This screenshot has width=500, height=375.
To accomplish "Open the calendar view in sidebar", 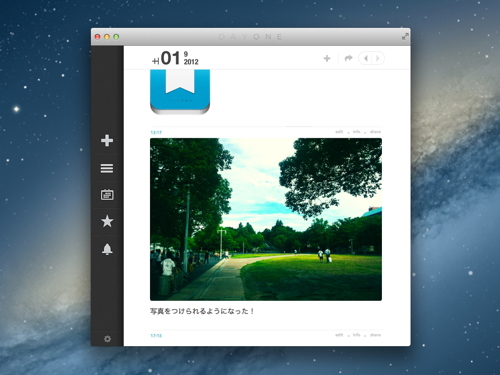I will coord(107,195).
